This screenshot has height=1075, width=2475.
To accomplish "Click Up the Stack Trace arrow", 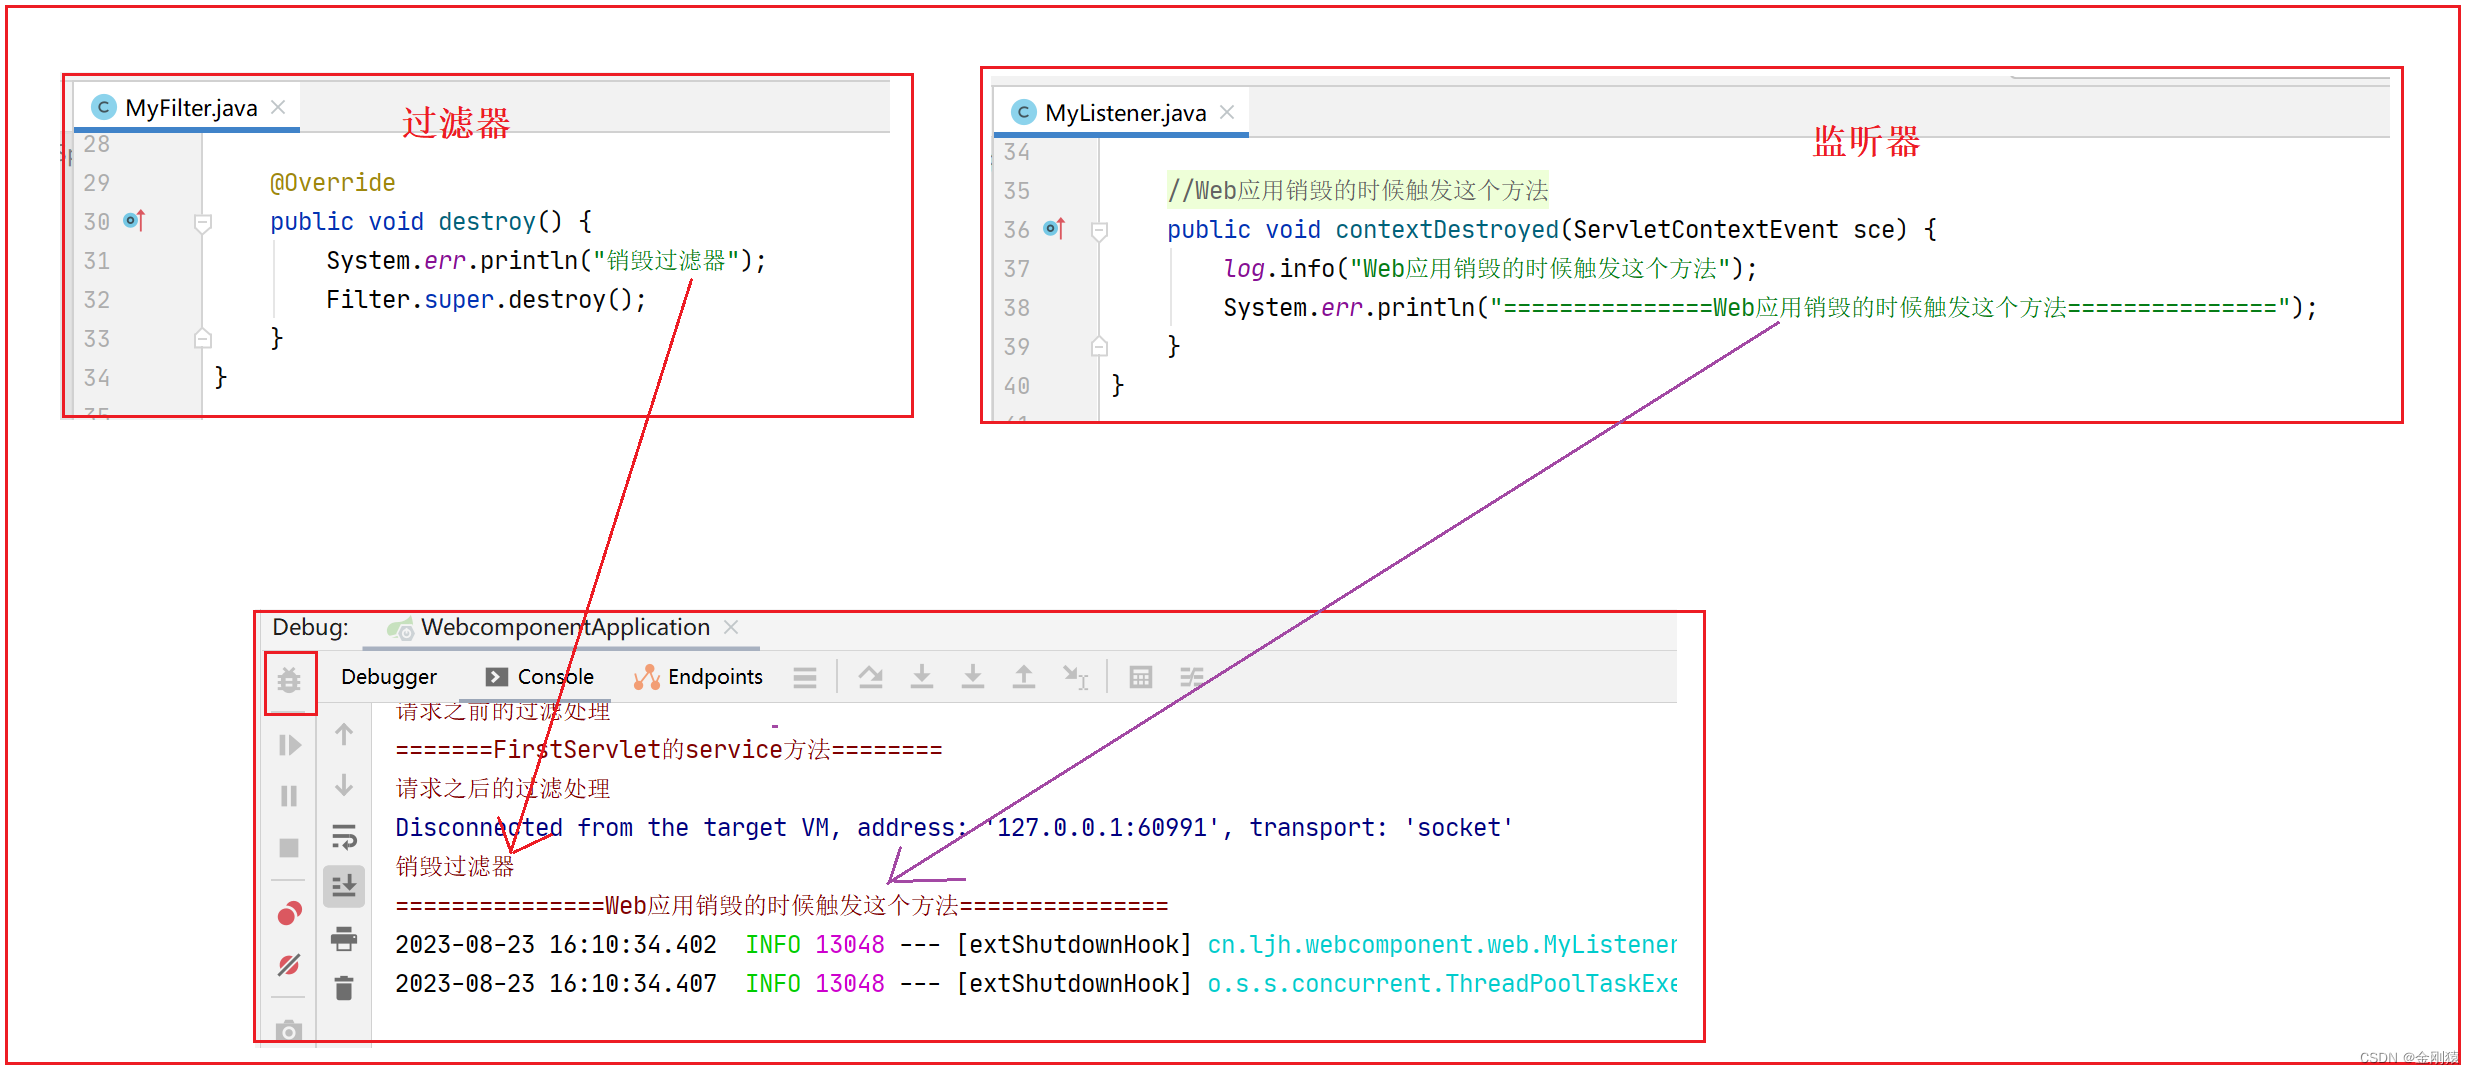I will [344, 735].
